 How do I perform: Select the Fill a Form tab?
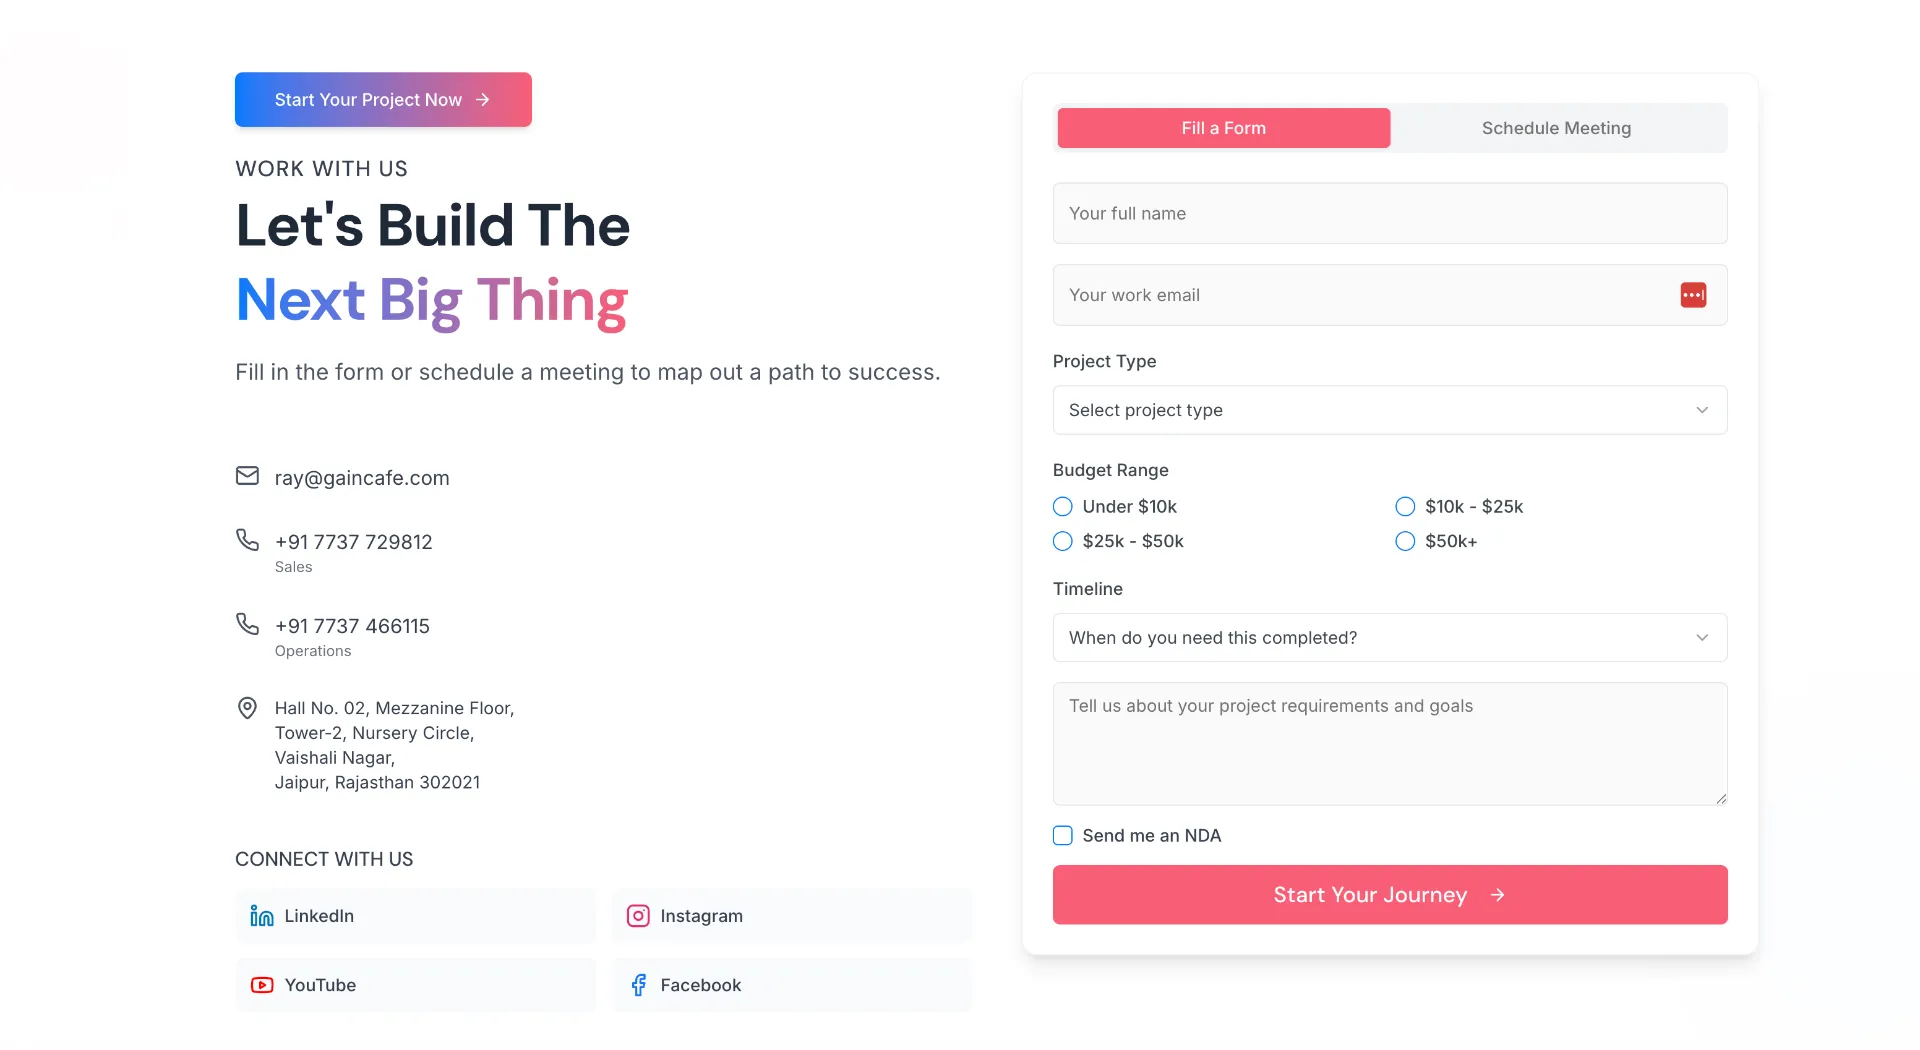1223,128
